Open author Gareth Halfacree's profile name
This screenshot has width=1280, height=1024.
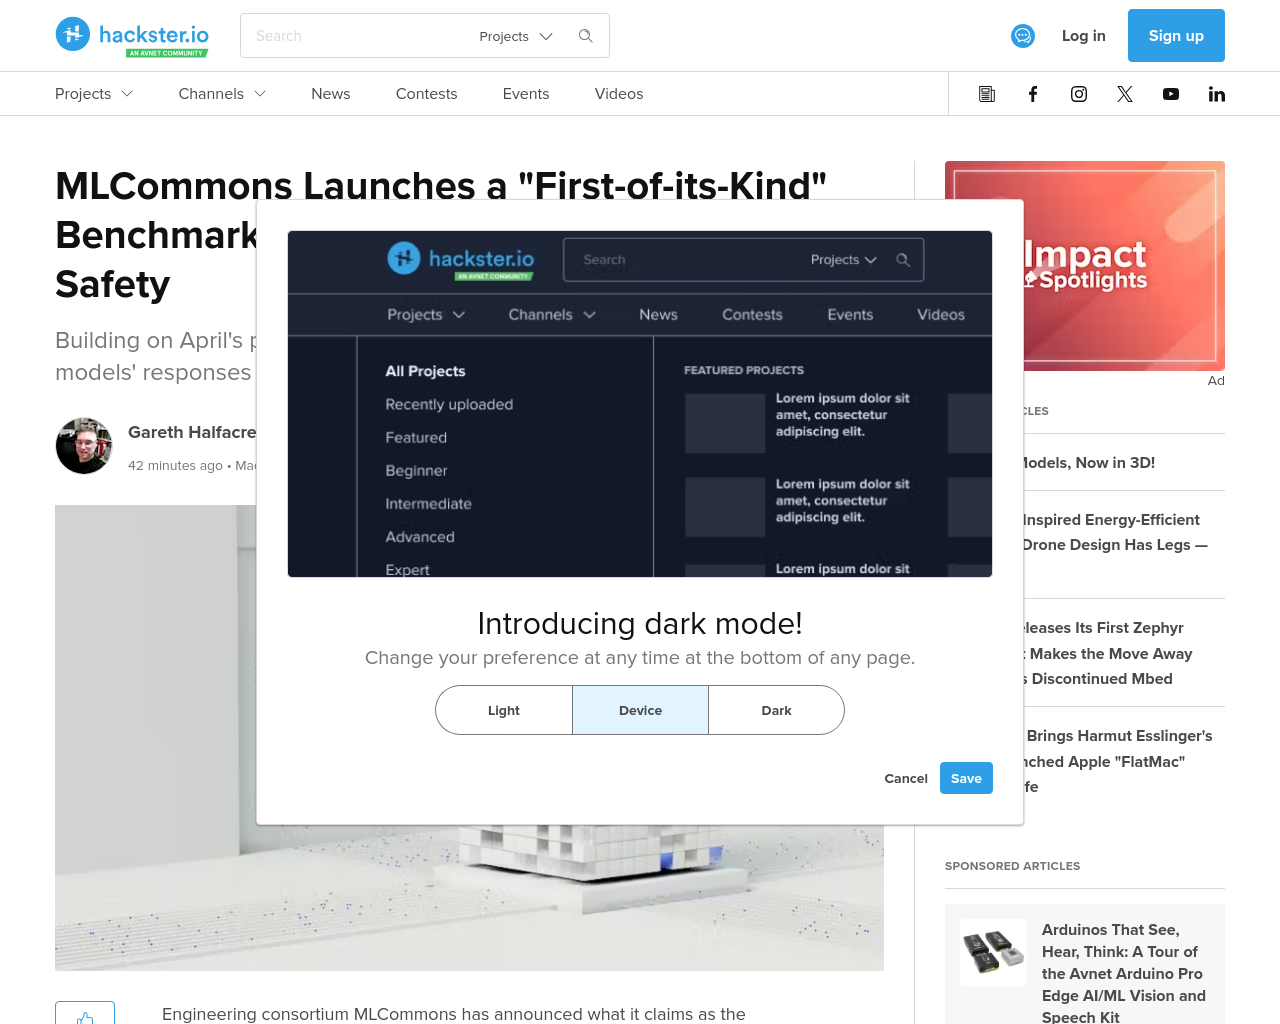pyautogui.click(x=192, y=432)
